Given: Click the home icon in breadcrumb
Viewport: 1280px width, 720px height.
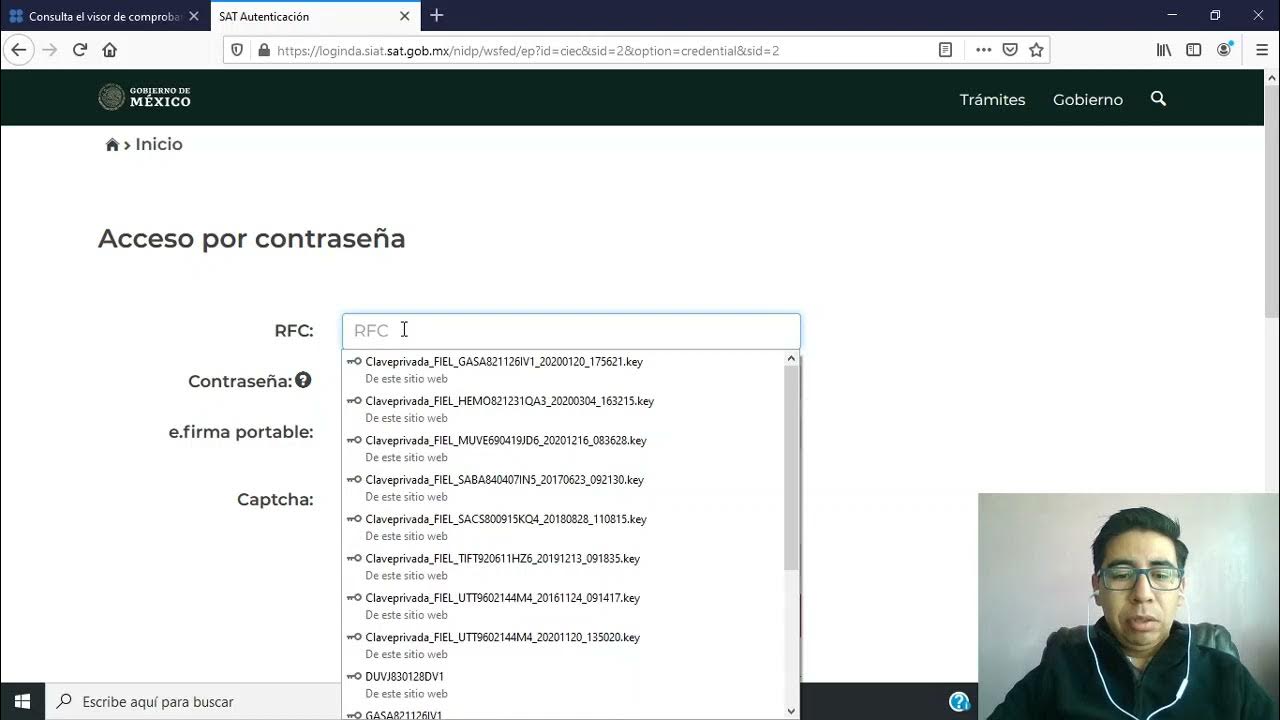Looking at the screenshot, I should (112, 145).
